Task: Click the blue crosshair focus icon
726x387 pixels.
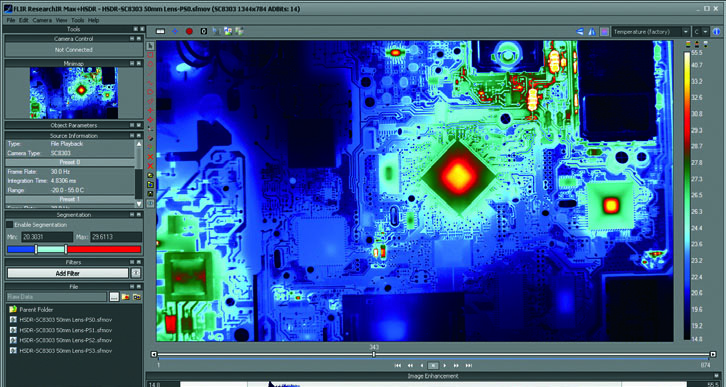Action: 175,31
